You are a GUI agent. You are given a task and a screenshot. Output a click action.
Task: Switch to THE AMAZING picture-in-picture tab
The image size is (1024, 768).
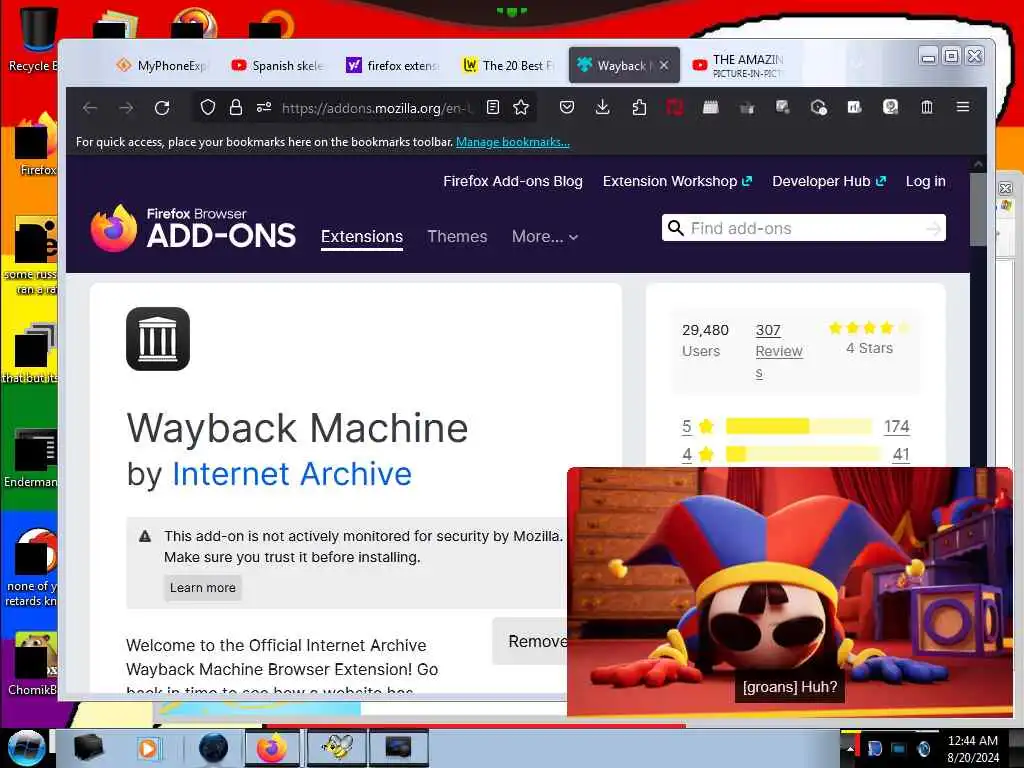click(738, 65)
